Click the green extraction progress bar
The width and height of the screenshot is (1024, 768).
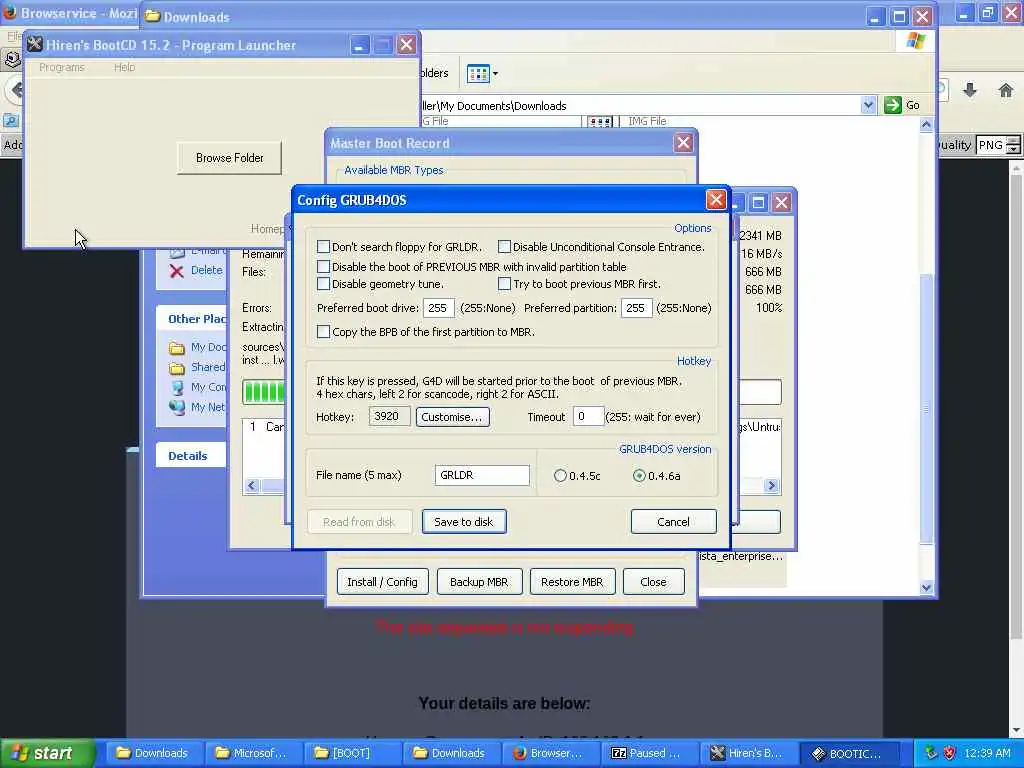click(x=264, y=392)
